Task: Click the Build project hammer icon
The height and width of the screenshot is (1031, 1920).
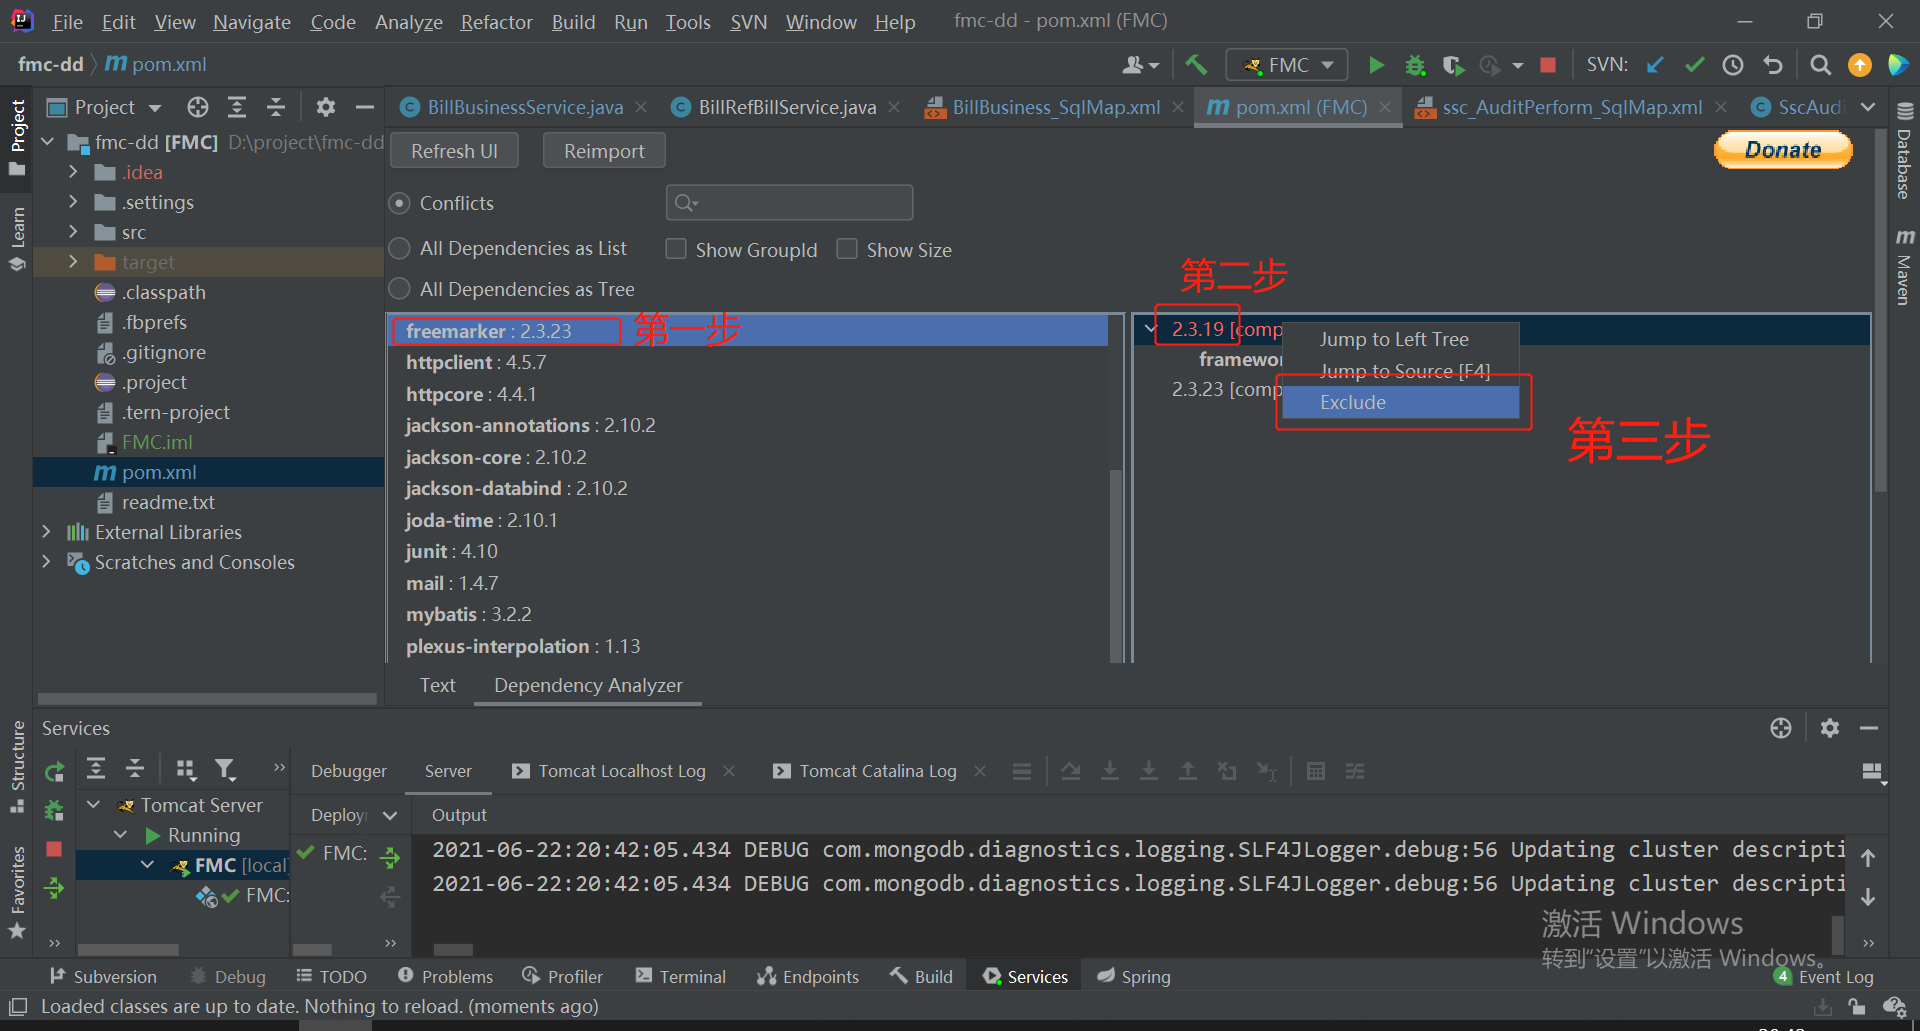Action: coord(1196,65)
